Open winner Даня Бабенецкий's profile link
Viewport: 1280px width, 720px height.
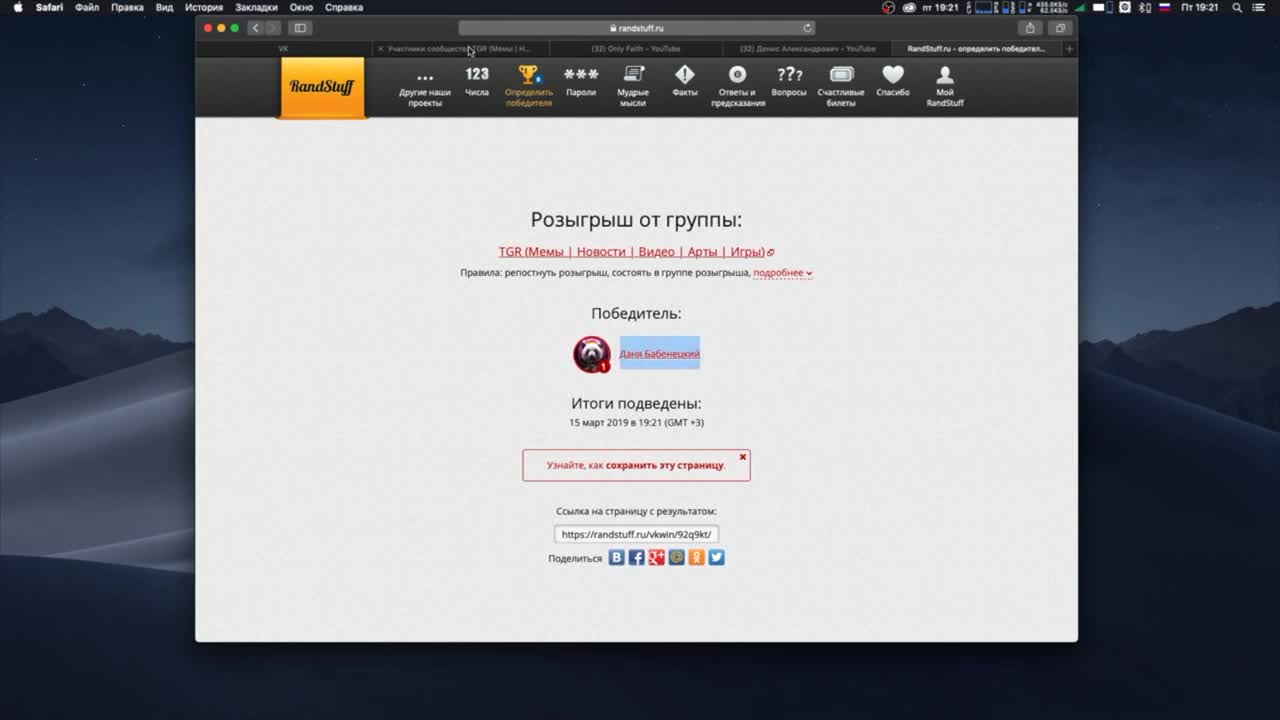coord(659,354)
